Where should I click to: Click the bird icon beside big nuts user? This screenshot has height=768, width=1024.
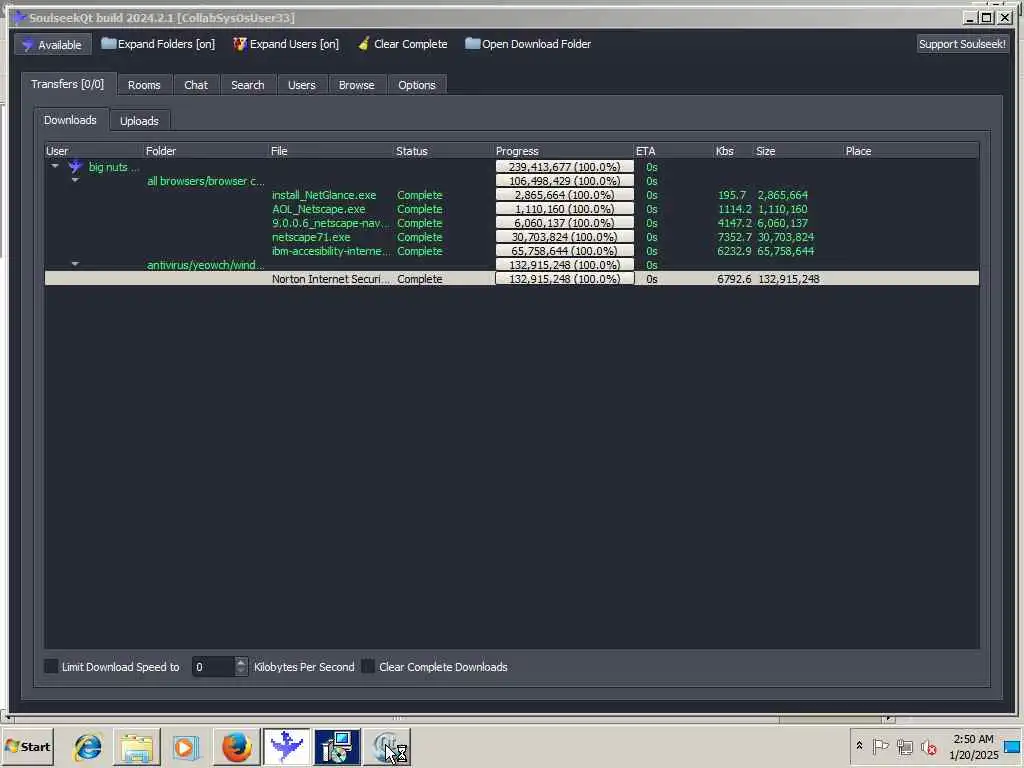pyautogui.click(x=76, y=167)
